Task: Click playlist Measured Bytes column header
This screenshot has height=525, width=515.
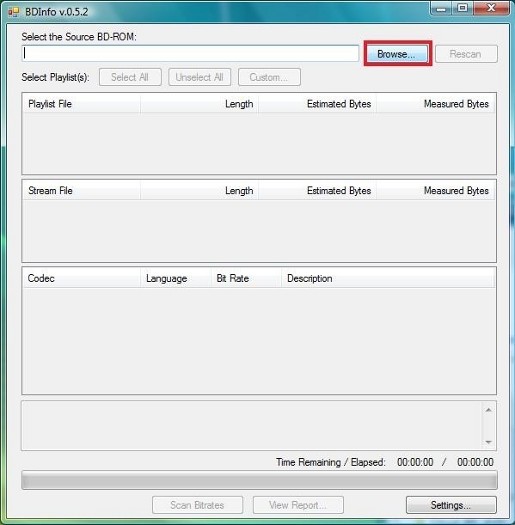Action: click(435, 104)
